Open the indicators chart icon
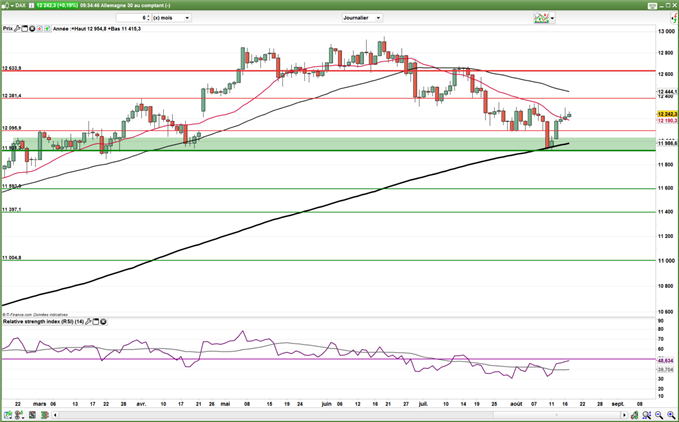This screenshot has height=422, width=679. pyautogui.click(x=541, y=18)
